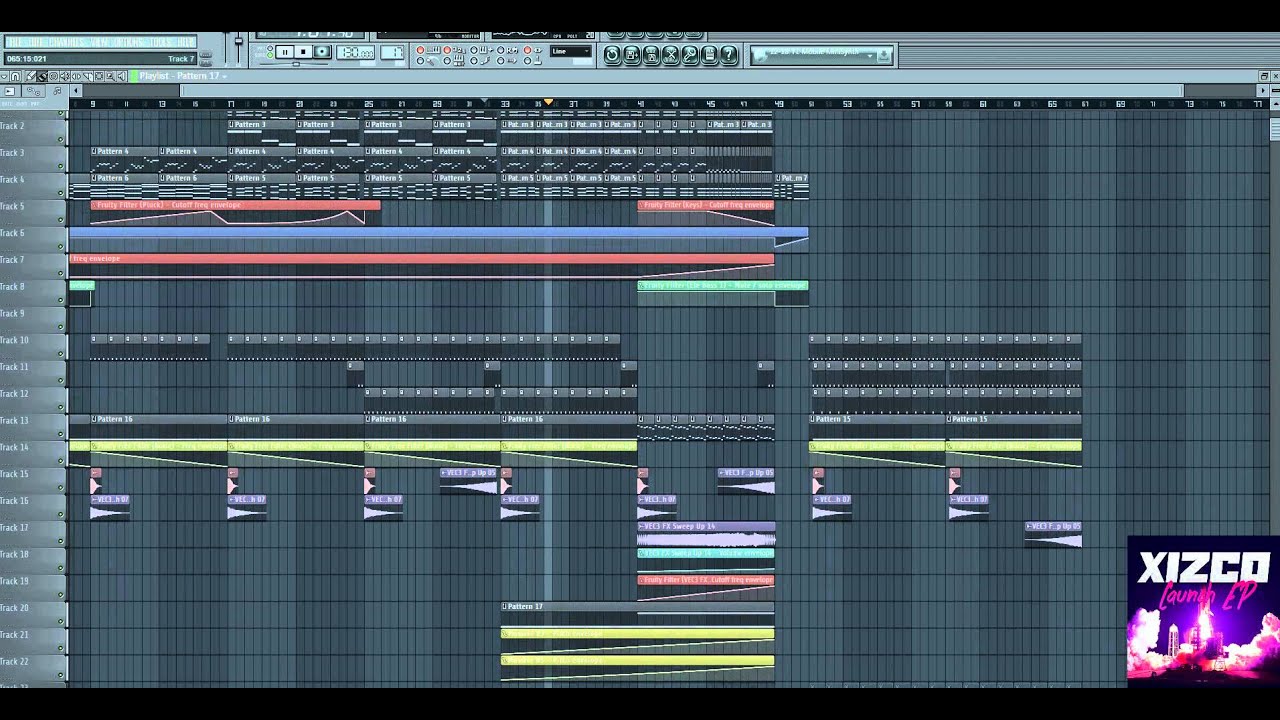Toggle the 3-2-1 recording countdown option

point(455,50)
